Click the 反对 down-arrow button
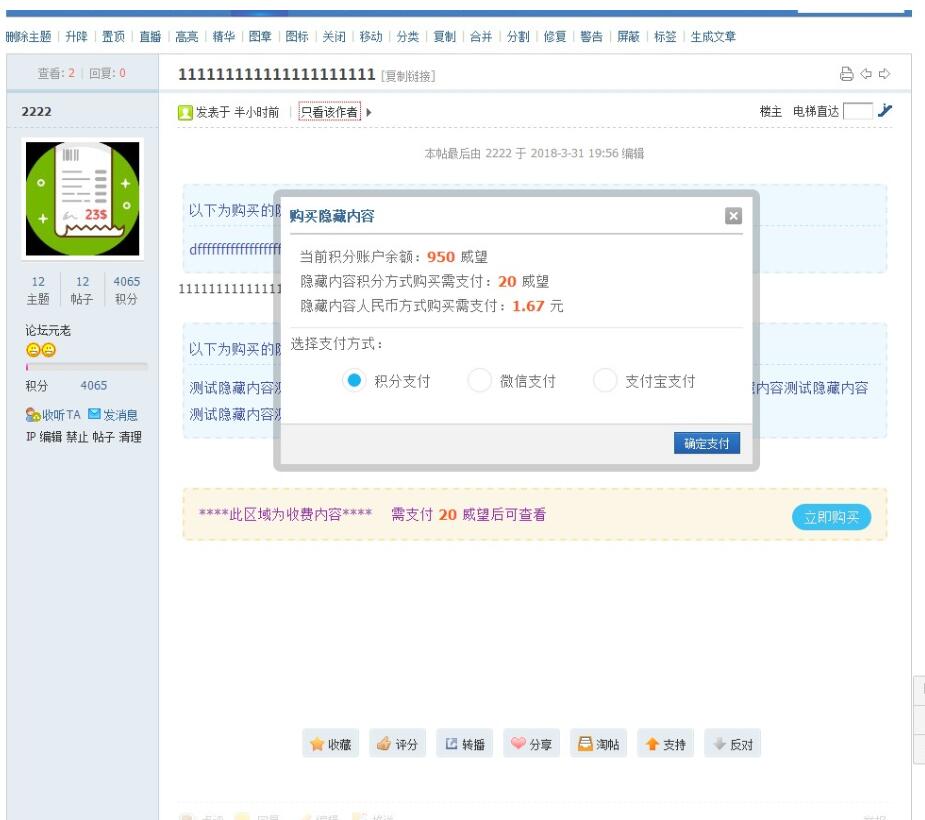 pos(732,744)
